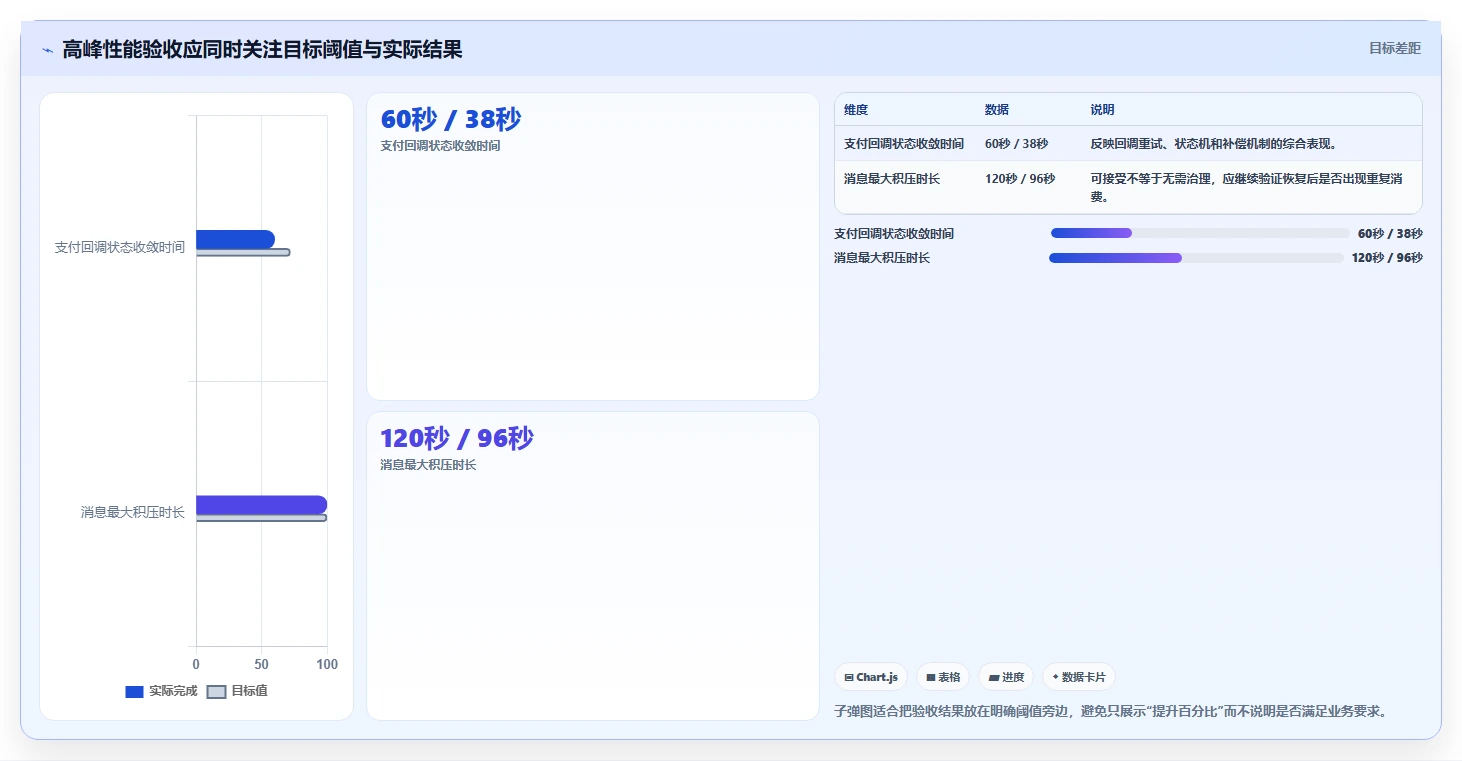
Task: Select table cell 60秒 / 38秒
Action: (1017, 144)
